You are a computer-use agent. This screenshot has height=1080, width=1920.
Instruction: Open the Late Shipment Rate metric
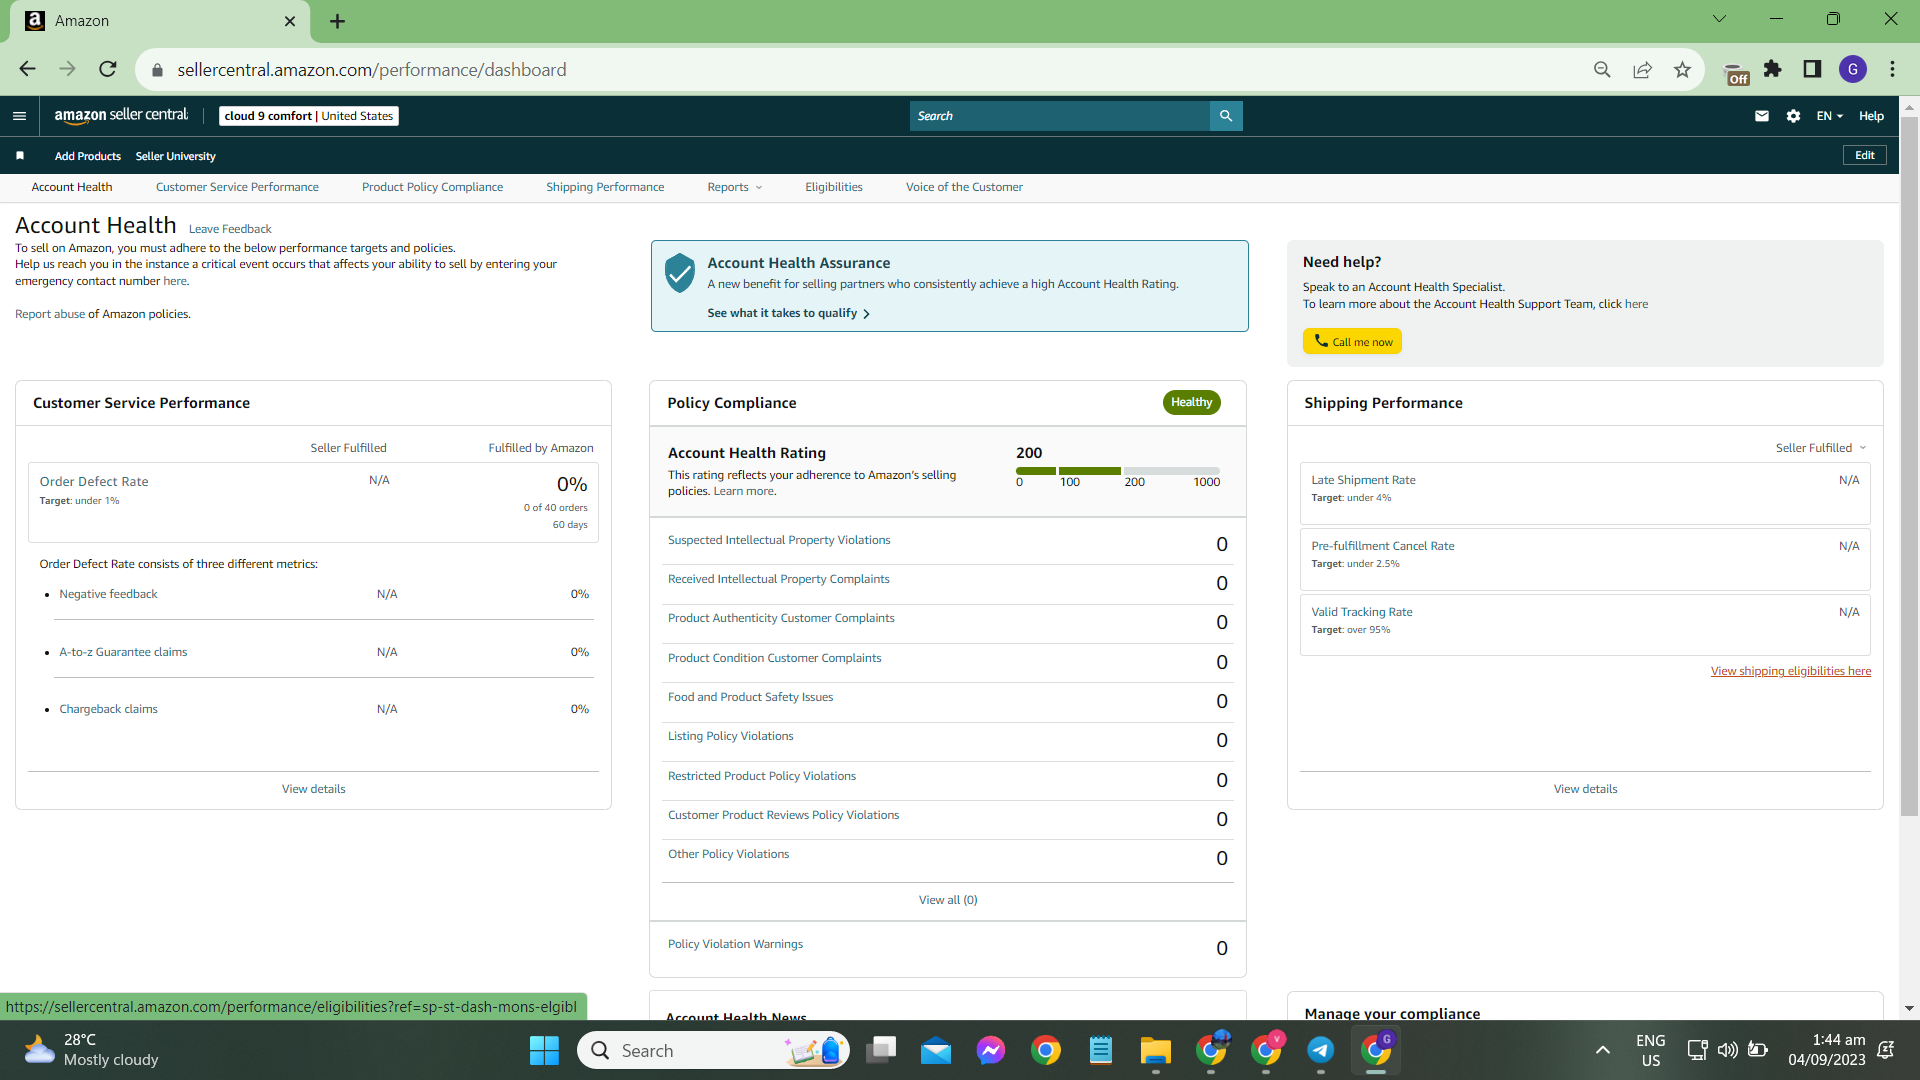tap(1363, 480)
